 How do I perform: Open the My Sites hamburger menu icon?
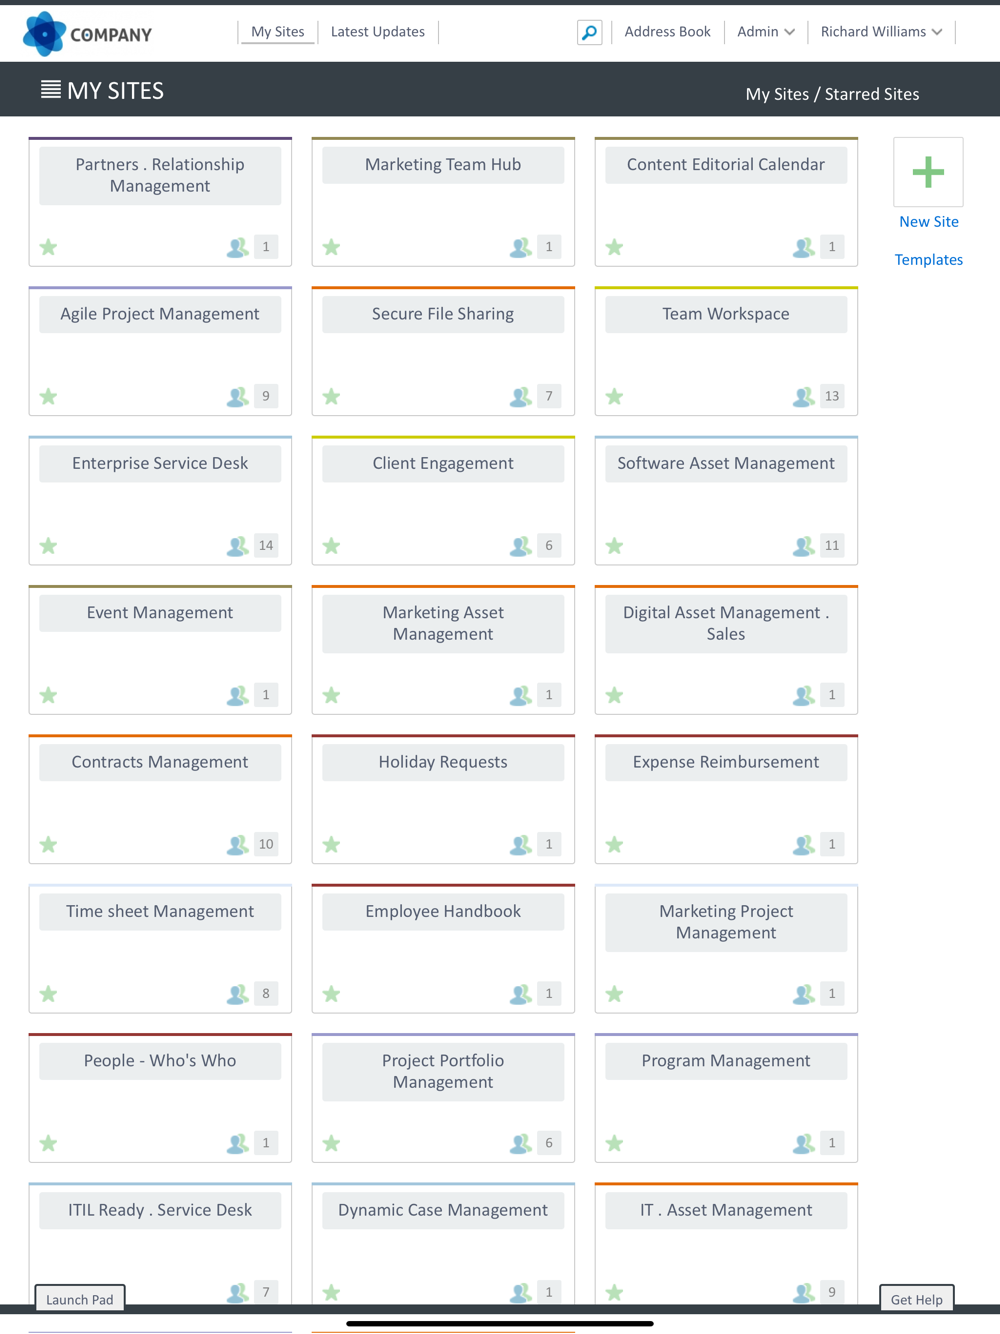coord(50,90)
